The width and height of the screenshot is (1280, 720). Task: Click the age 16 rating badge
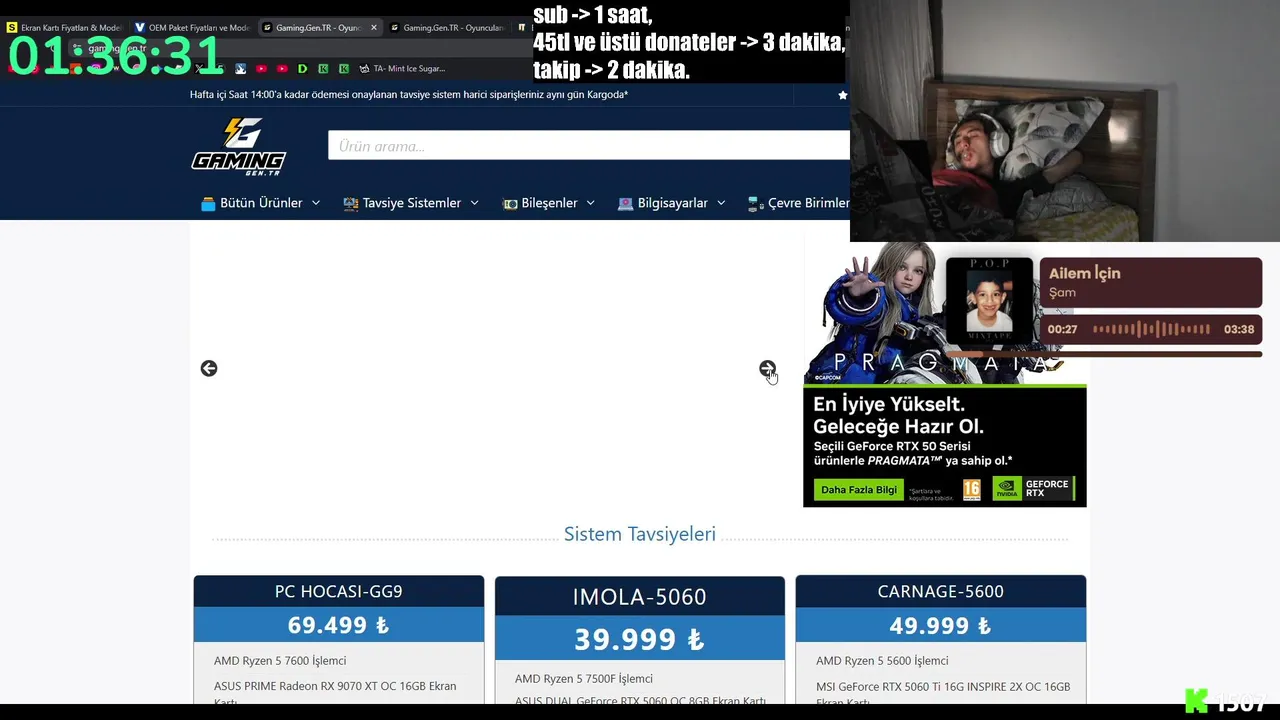pyautogui.click(x=971, y=489)
